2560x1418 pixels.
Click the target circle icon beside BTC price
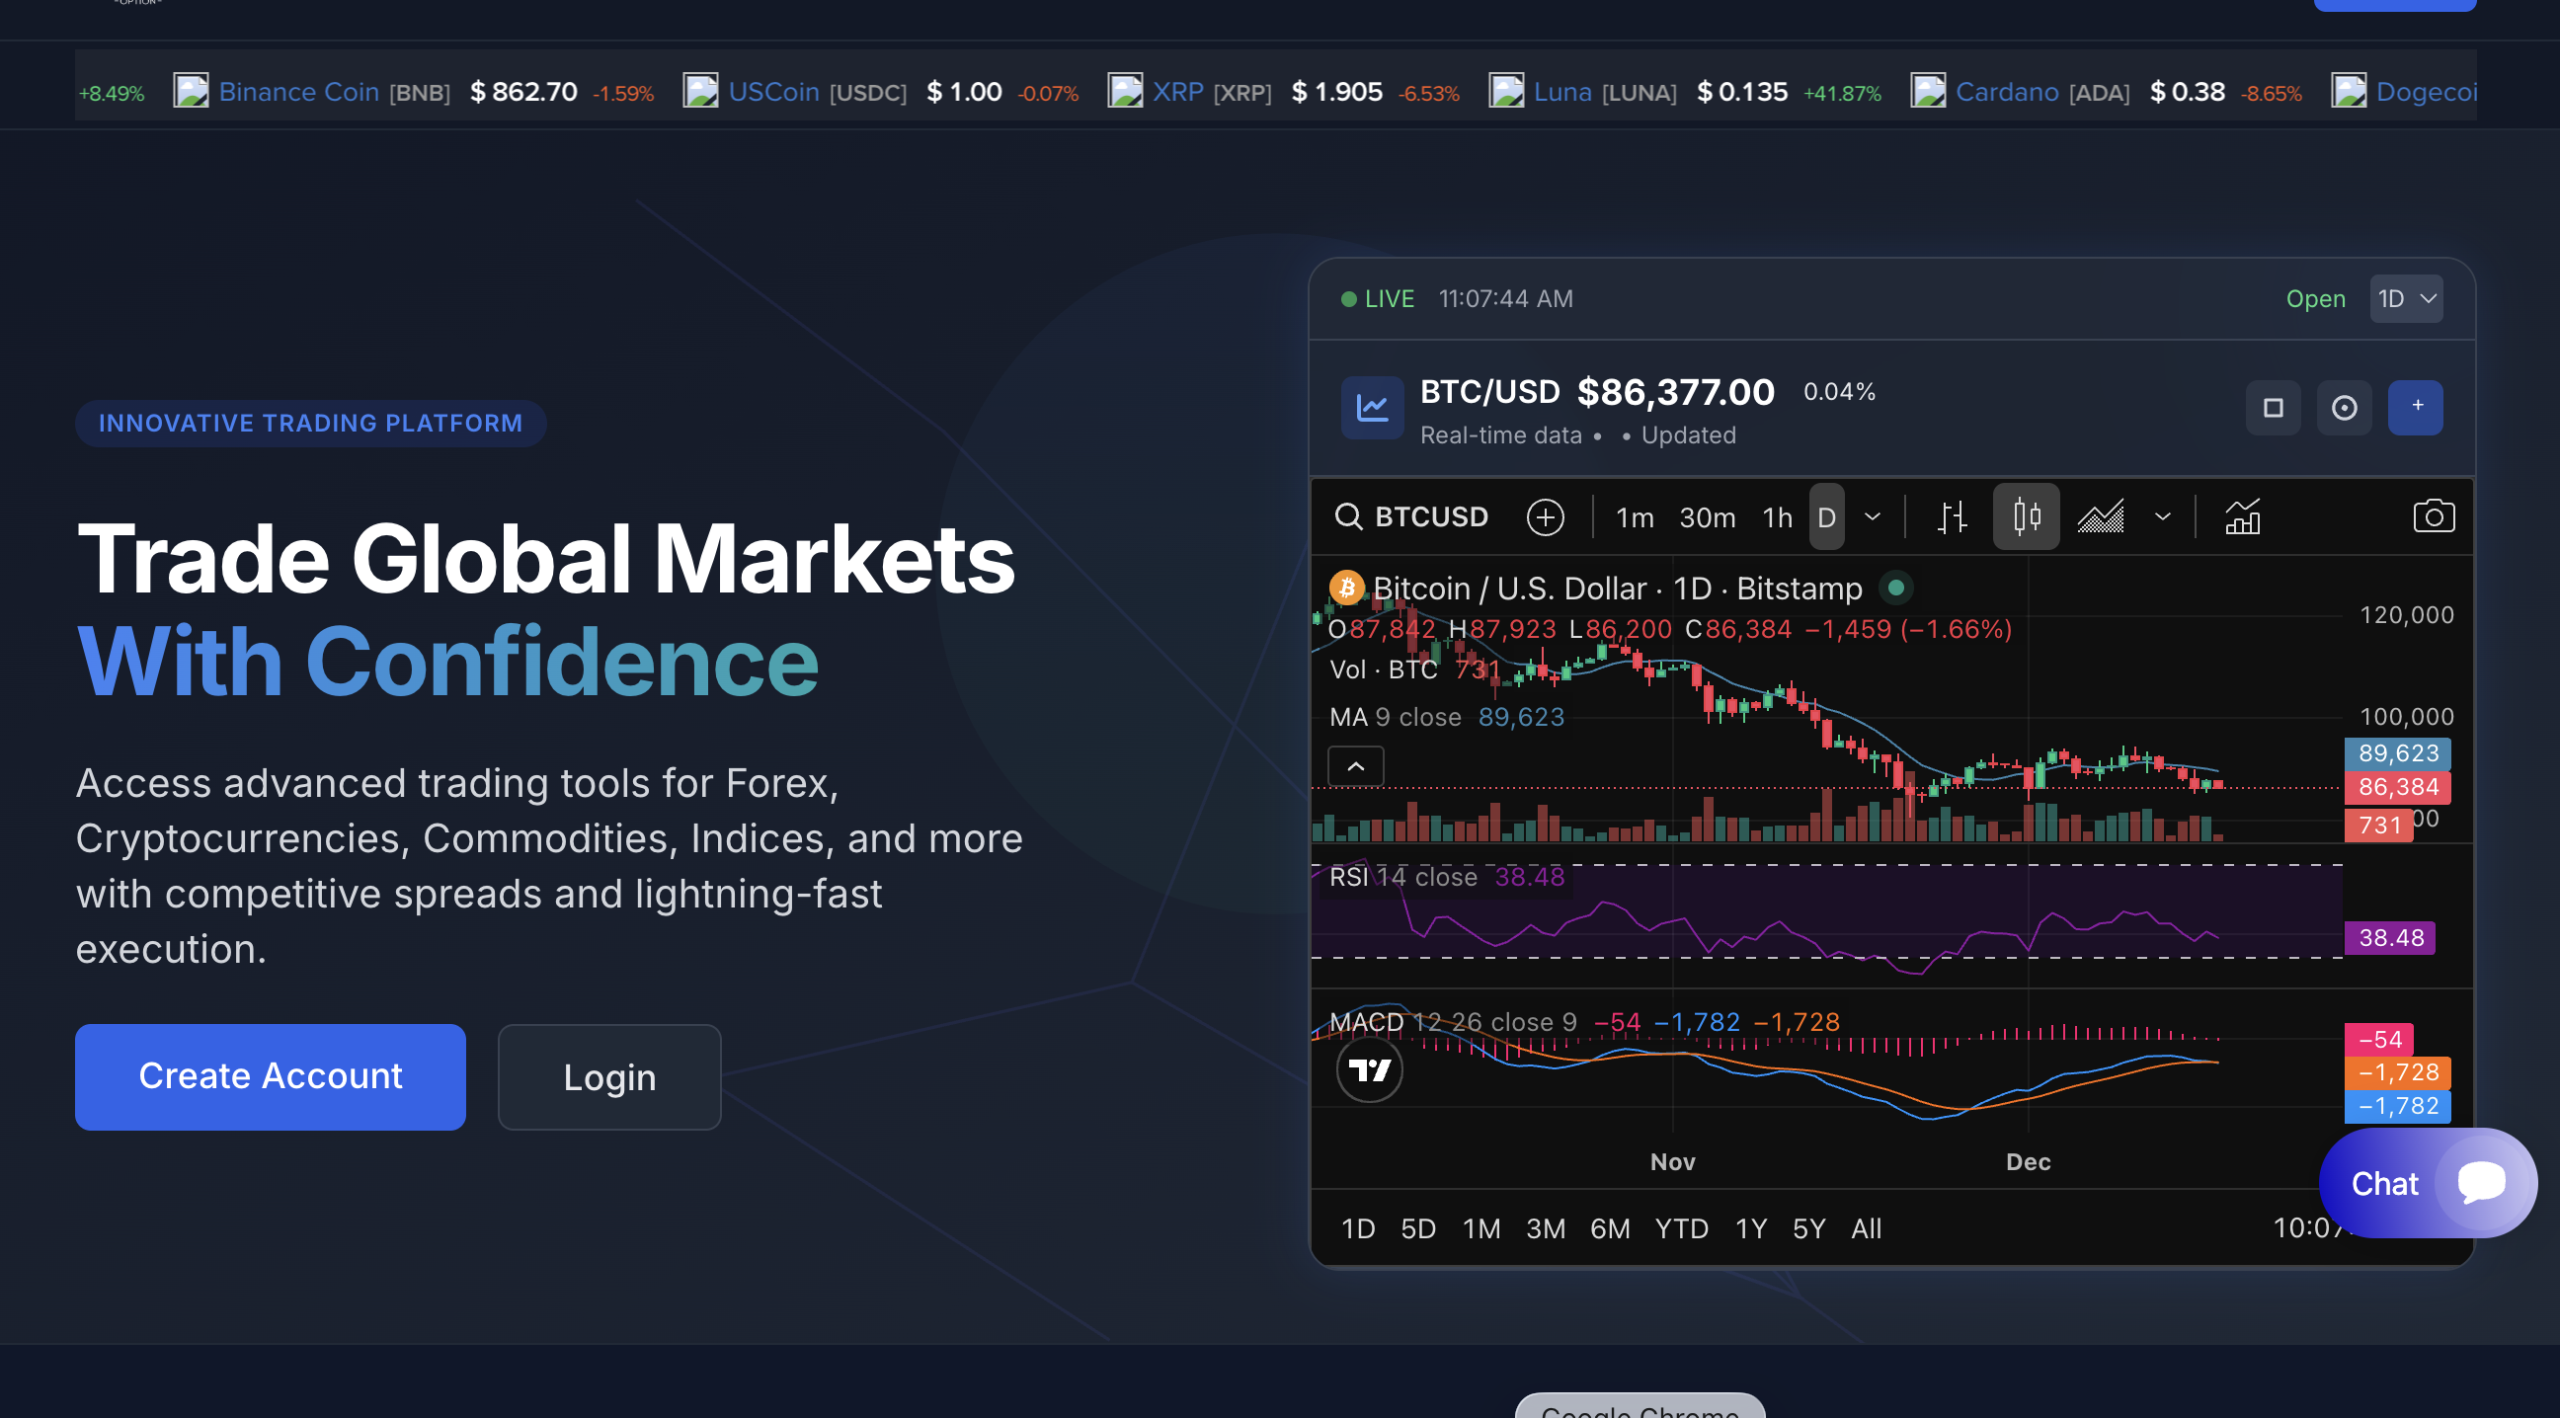coord(2344,408)
